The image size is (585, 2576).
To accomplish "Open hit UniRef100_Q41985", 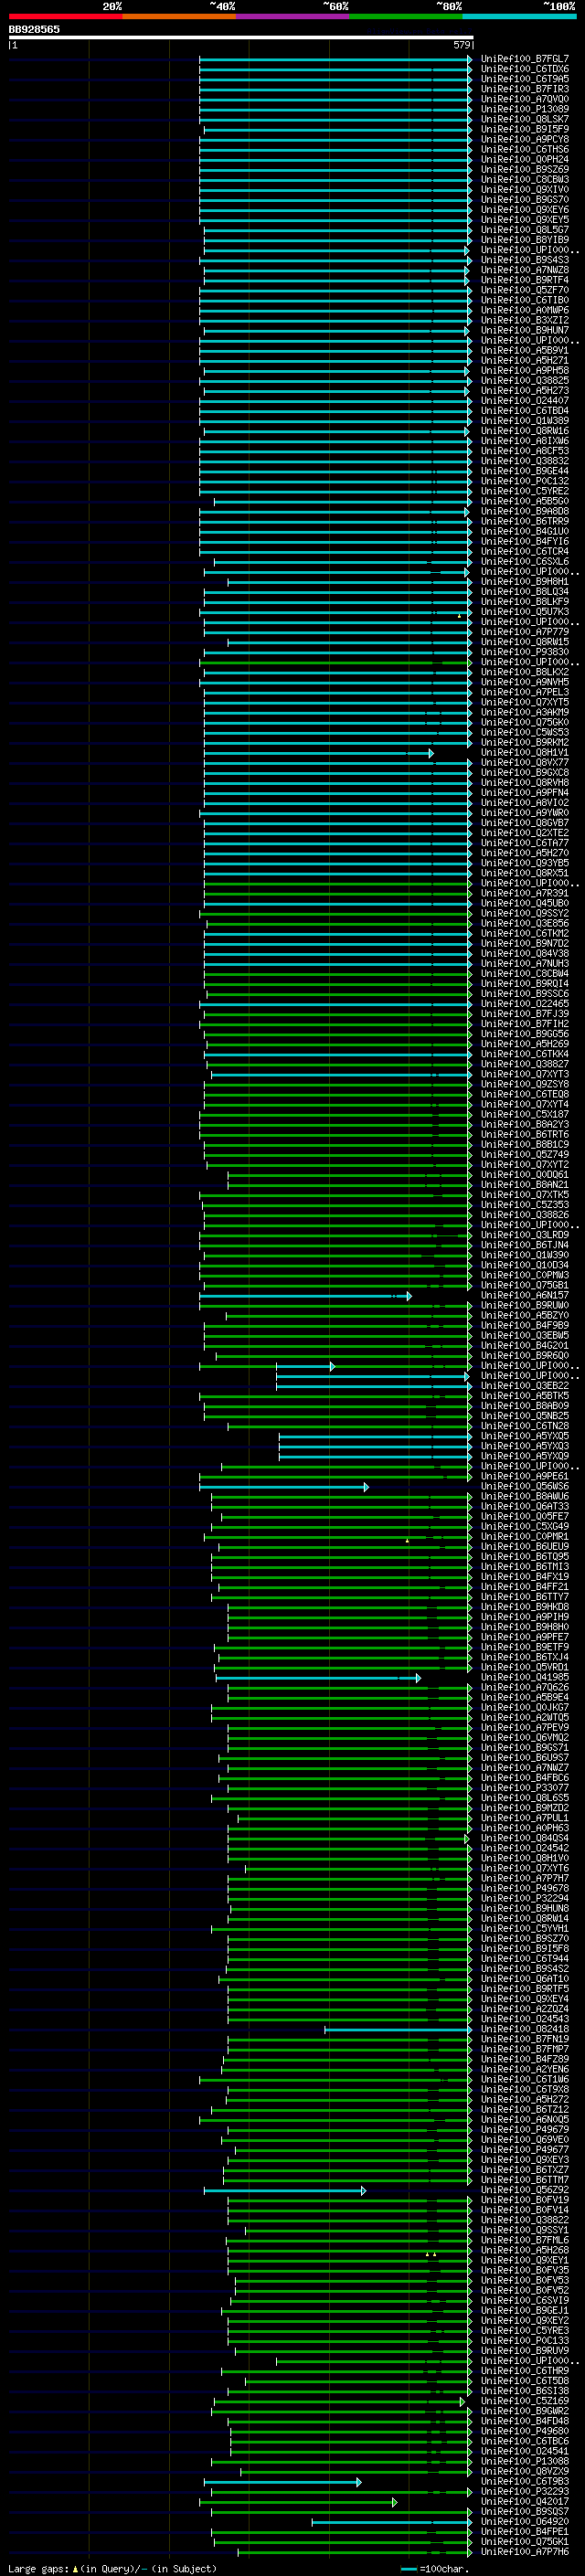I will 524,1677.
